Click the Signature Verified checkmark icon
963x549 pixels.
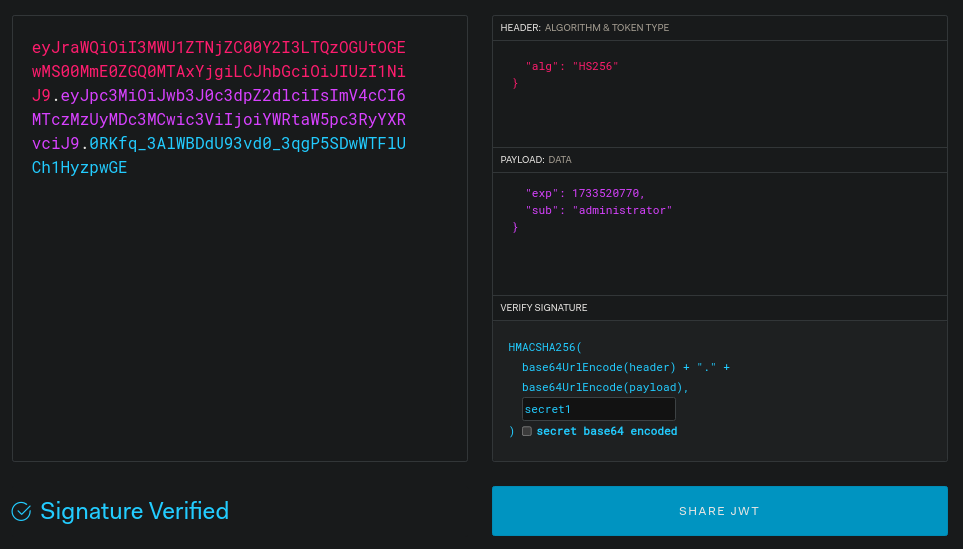[x=21, y=512]
